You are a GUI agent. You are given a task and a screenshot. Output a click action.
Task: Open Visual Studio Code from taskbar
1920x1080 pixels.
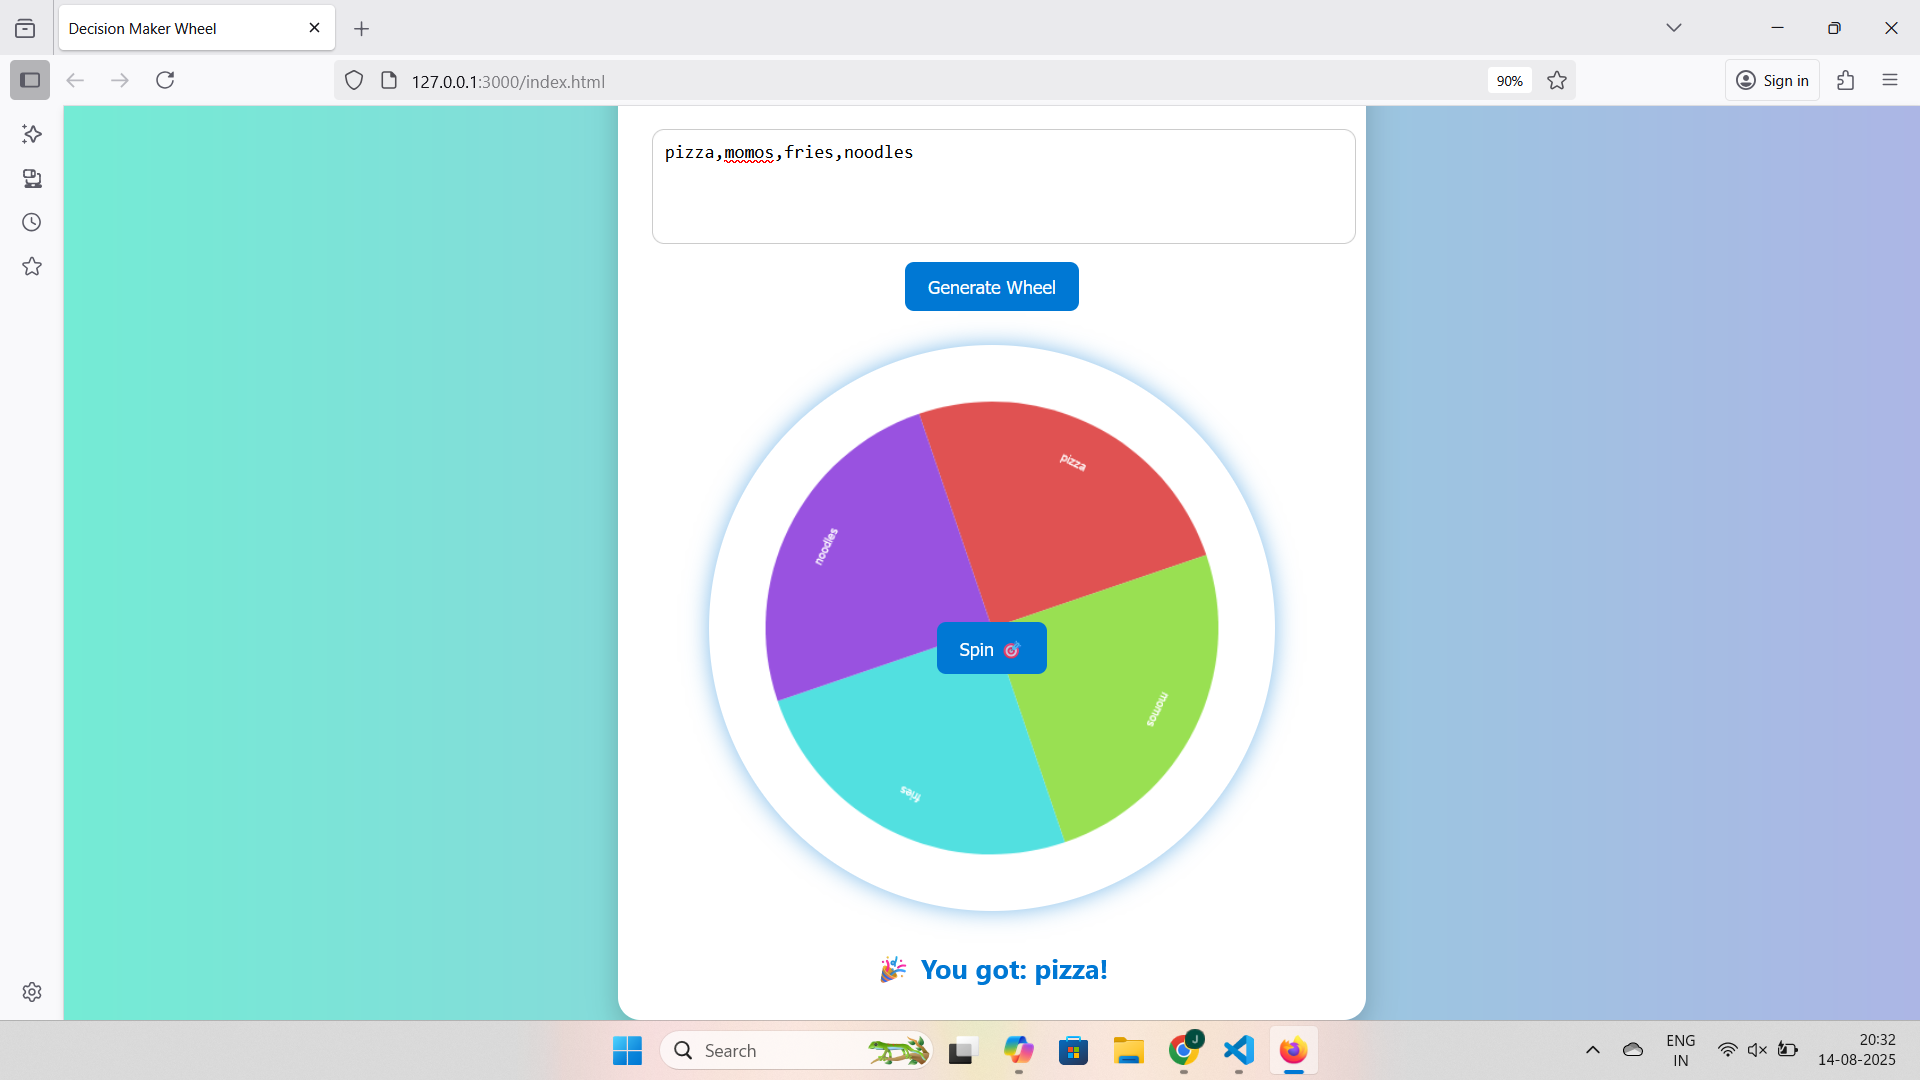tap(1238, 1050)
